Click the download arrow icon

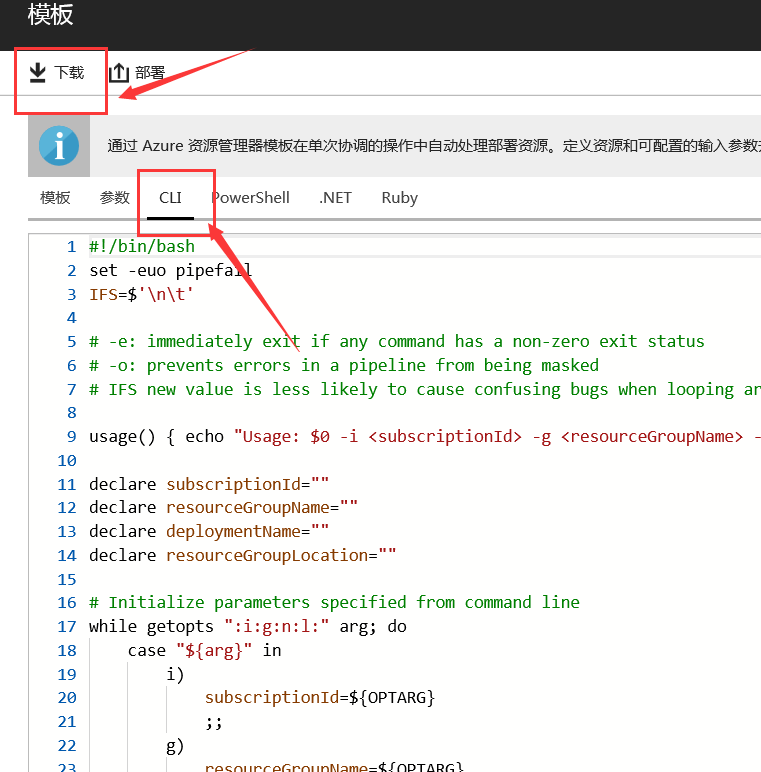[x=38, y=73]
